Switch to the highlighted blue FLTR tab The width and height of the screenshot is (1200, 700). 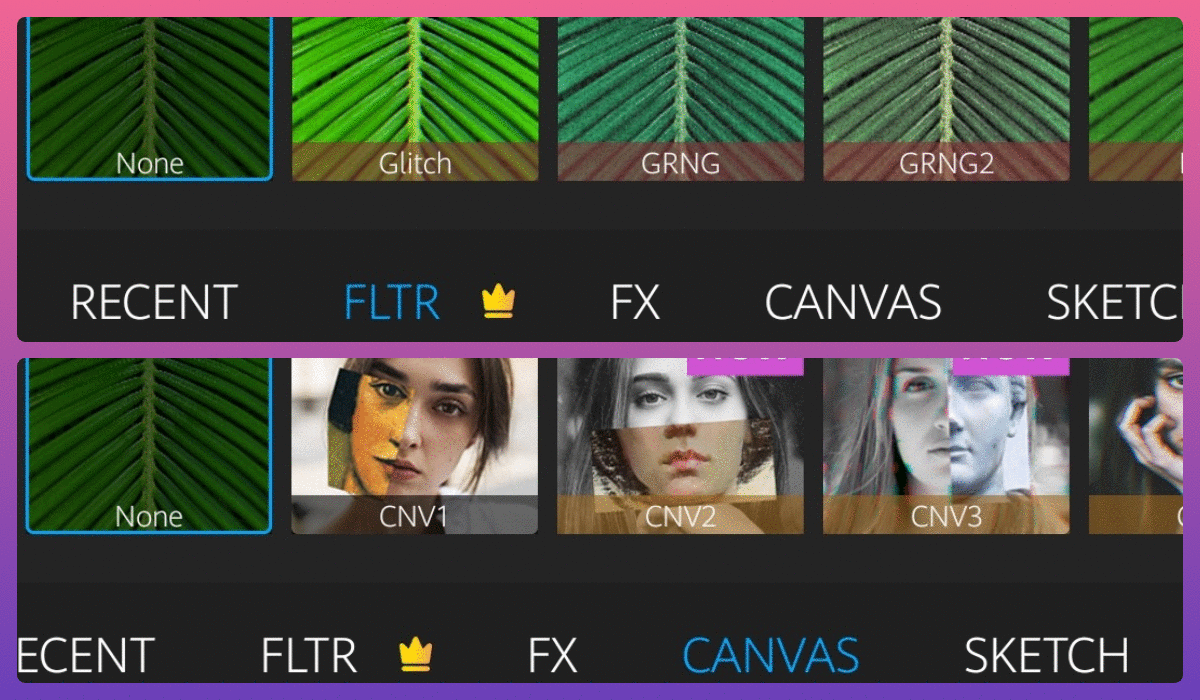(x=392, y=303)
